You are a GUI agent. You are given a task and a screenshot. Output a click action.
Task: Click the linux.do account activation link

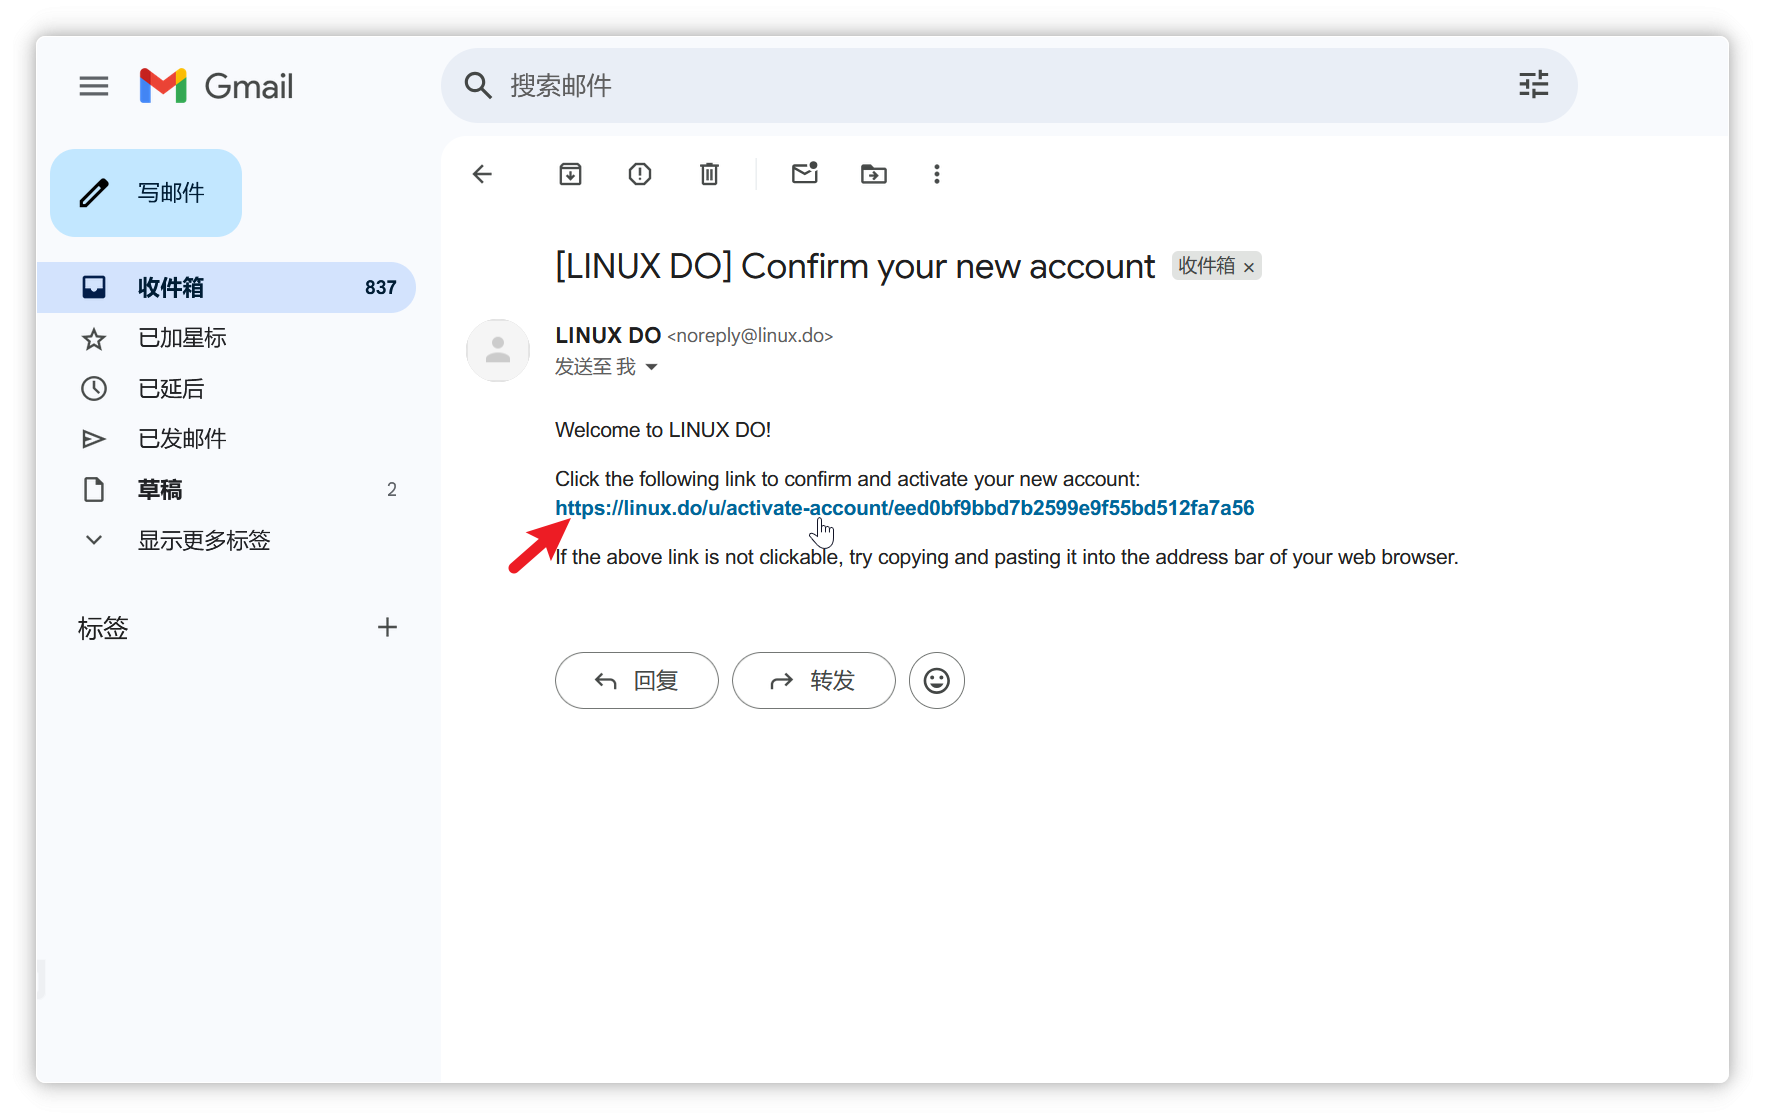tap(904, 508)
